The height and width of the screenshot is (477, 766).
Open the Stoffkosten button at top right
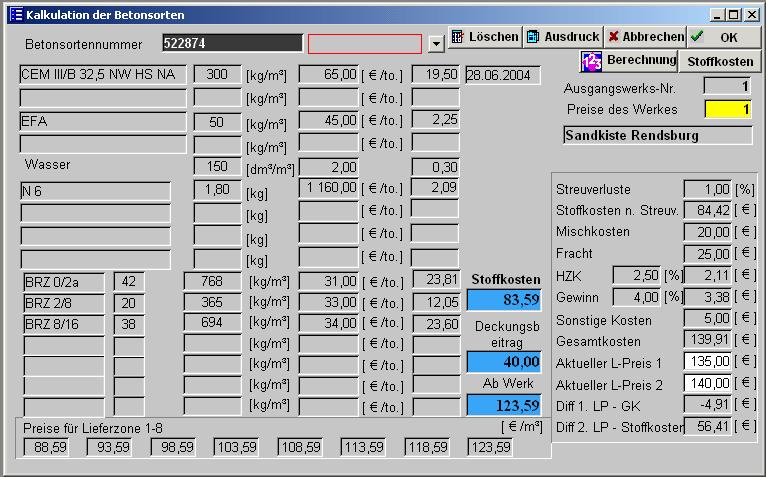(721, 62)
